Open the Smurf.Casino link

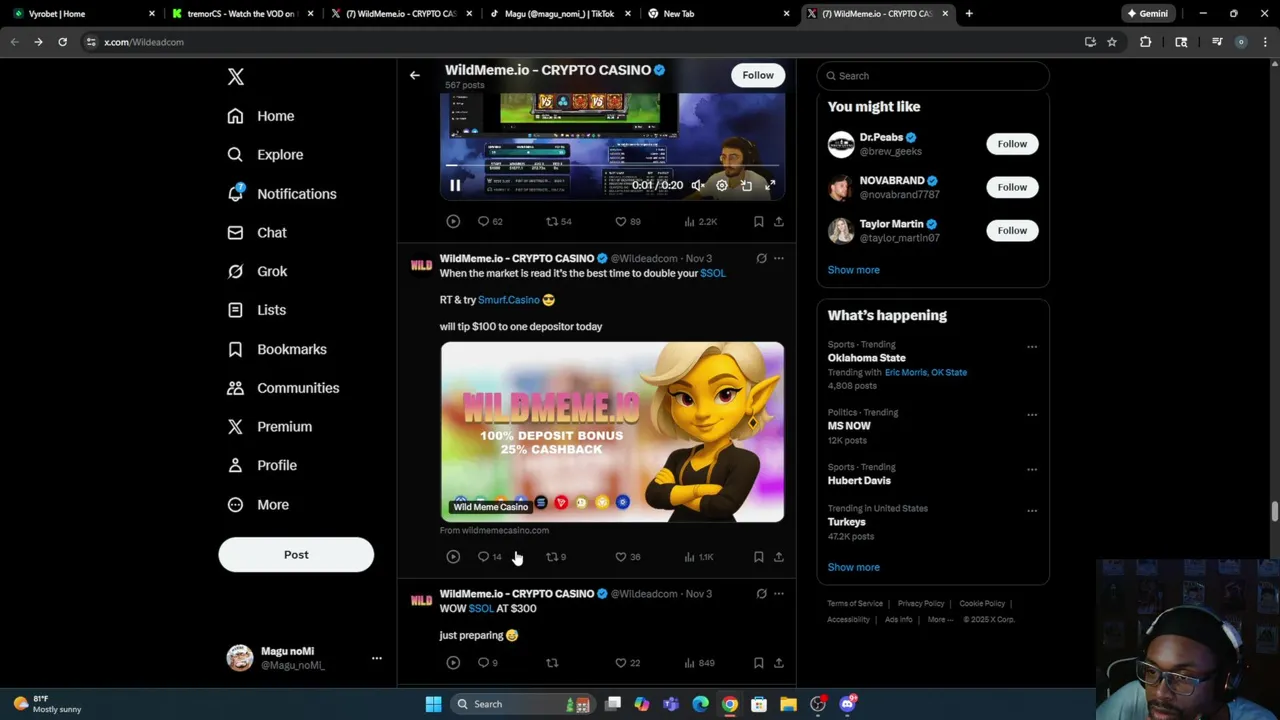coord(508,300)
